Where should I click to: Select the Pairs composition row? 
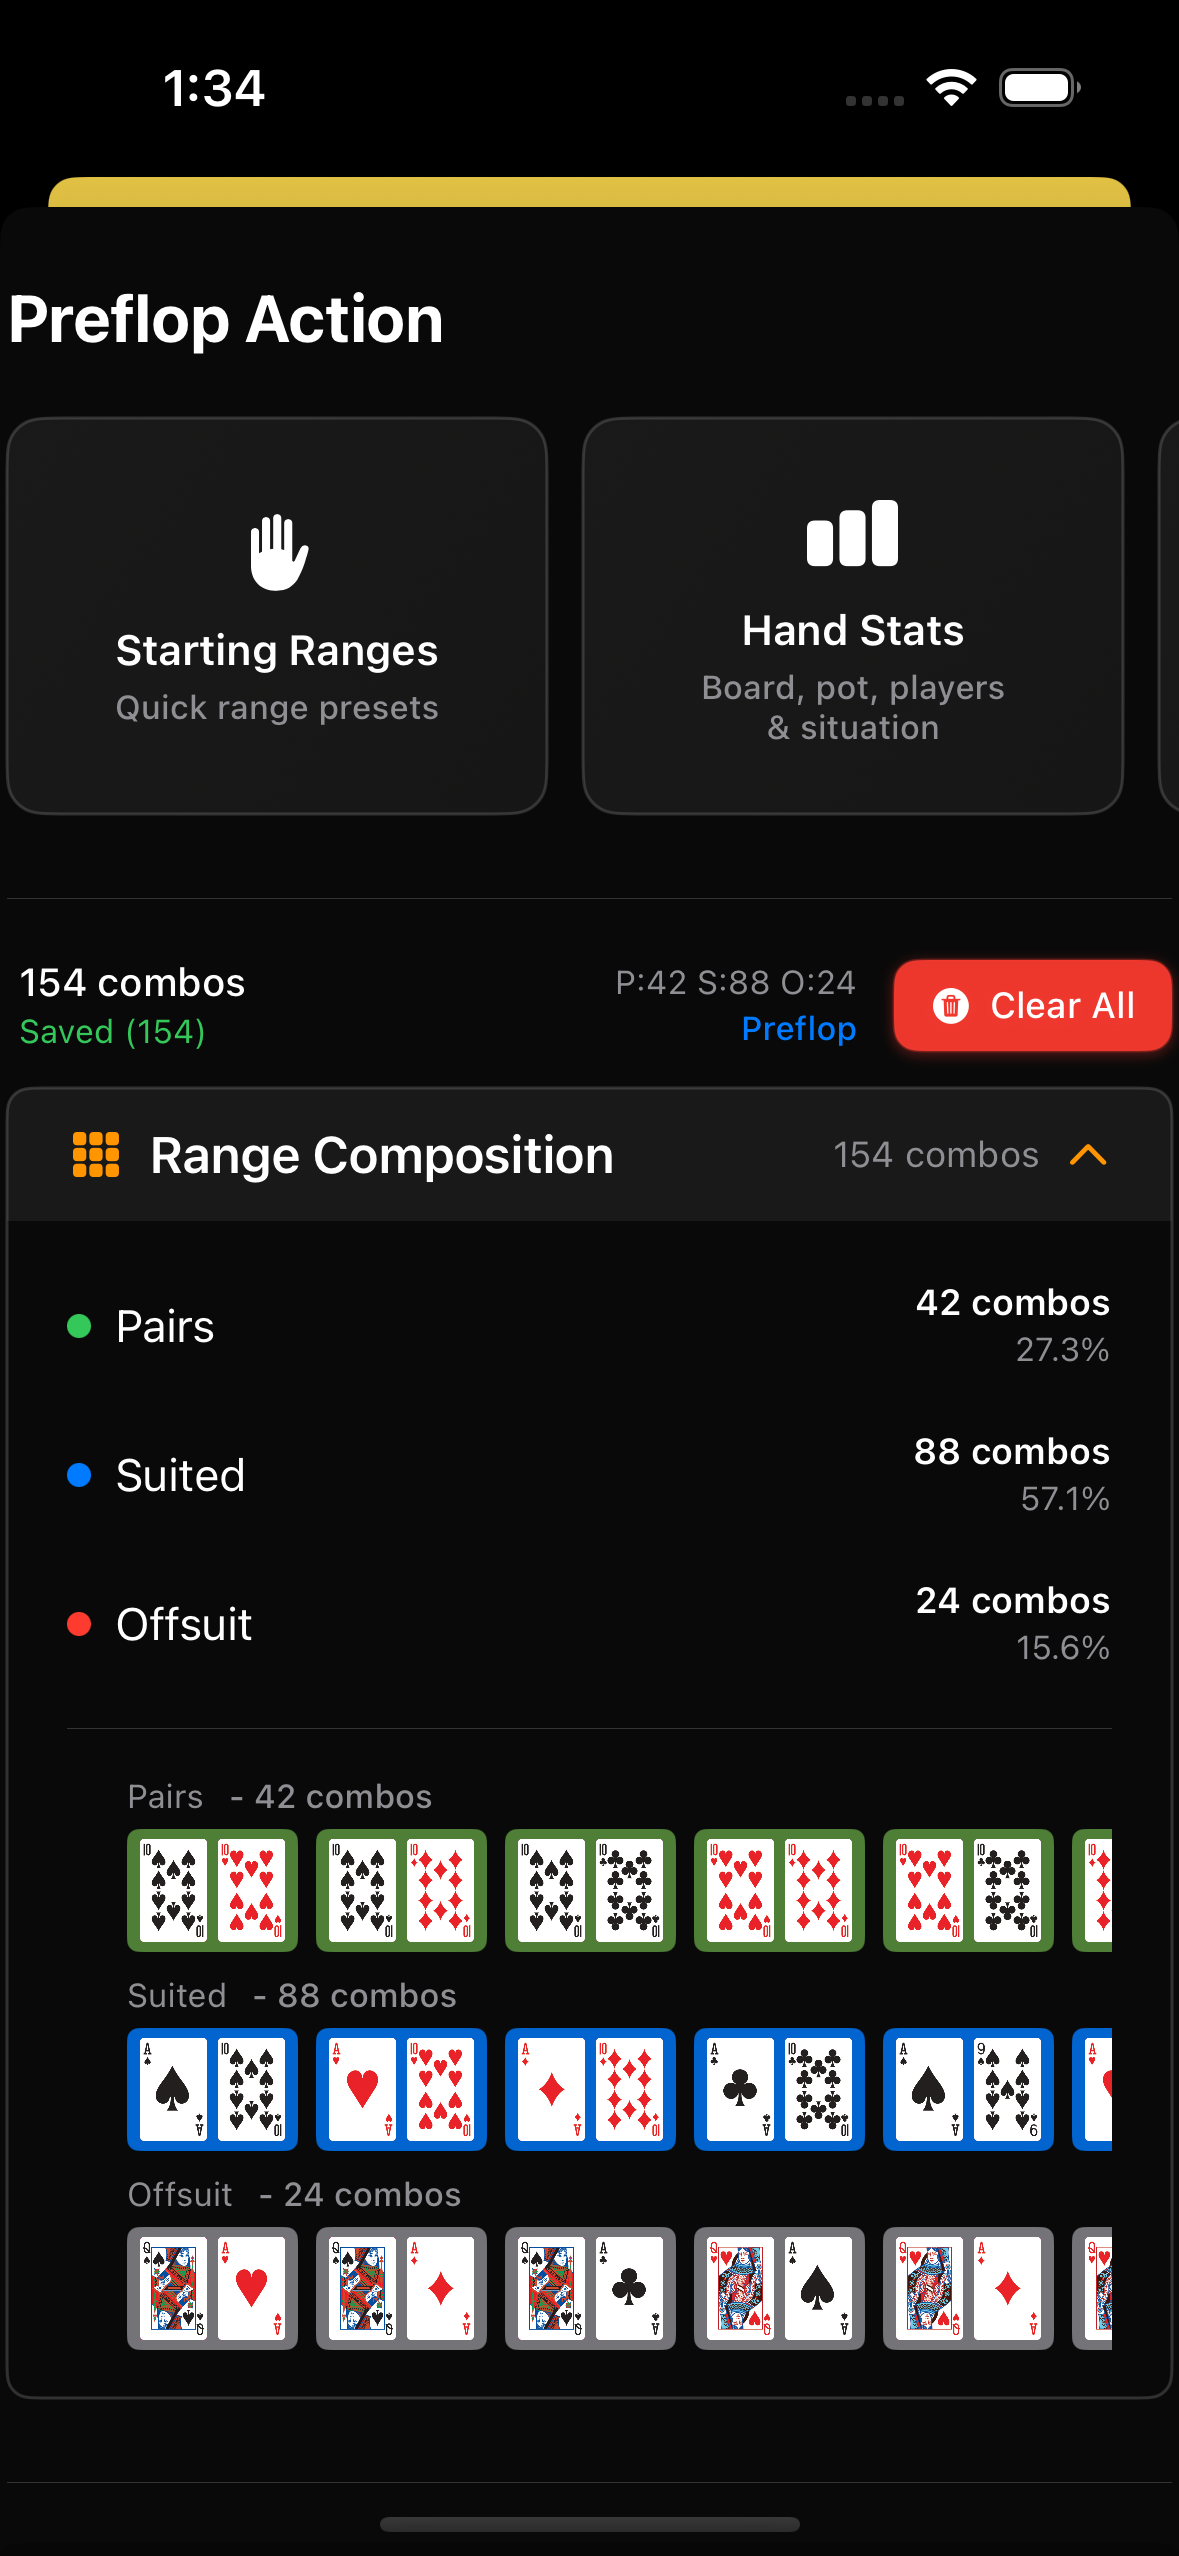tap(588, 1327)
